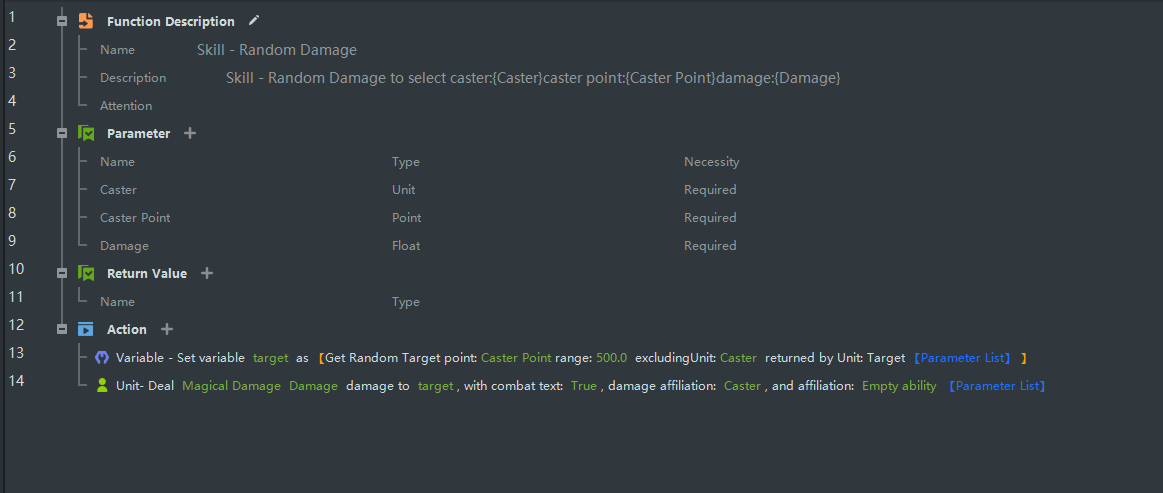Image resolution: width=1163 pixels, height=493 pixels.
Task: Click the Variable action icon on line 13
Action: [101, 357]
